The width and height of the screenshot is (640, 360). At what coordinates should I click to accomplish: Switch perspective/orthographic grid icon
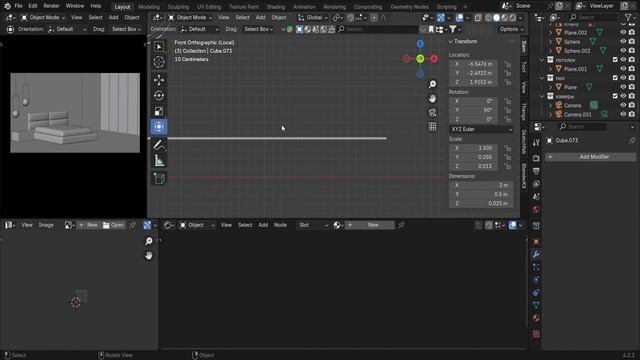tap(432, 127)
